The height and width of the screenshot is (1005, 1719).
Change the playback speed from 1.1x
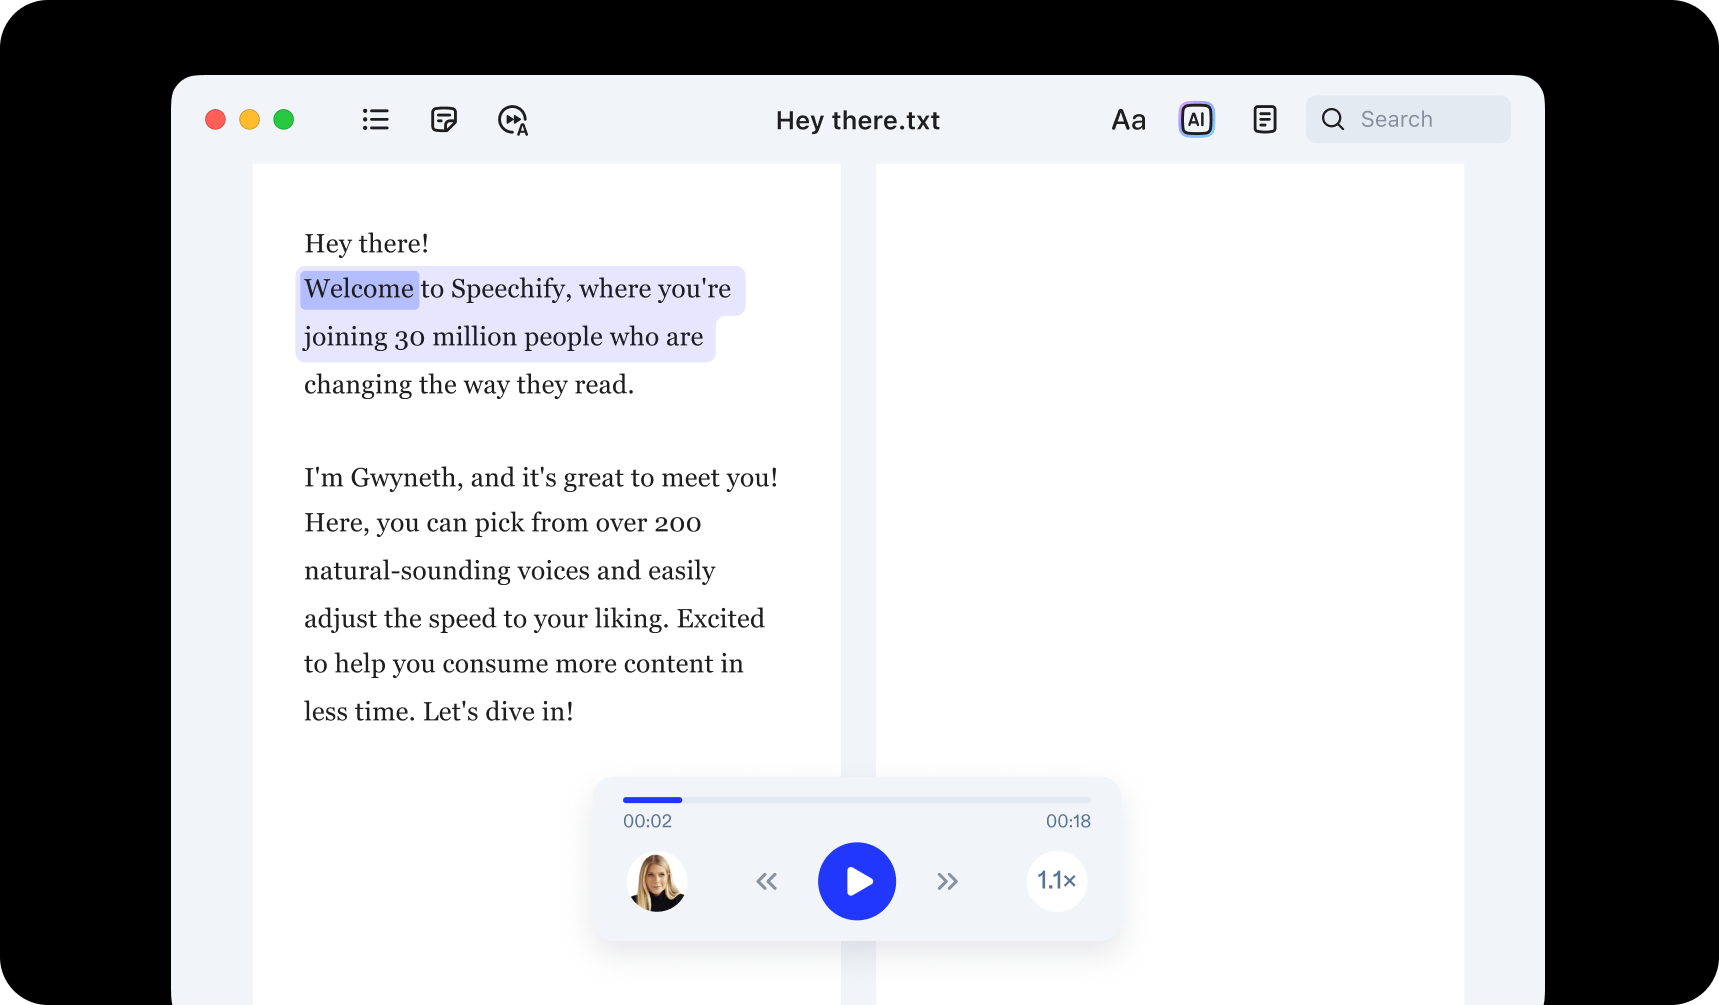point(1056,881)
